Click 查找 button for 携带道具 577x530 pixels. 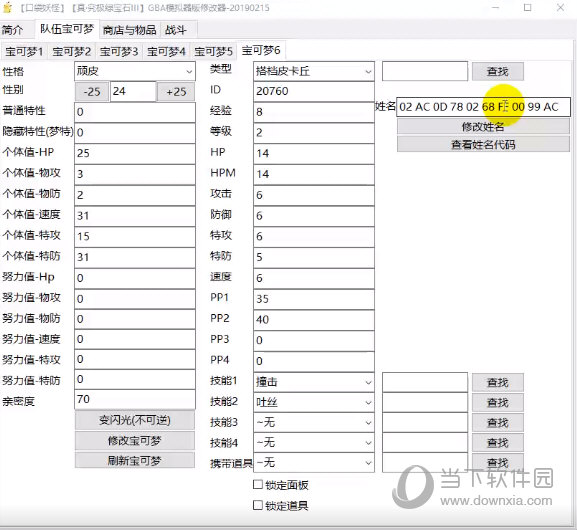[498, 462]
